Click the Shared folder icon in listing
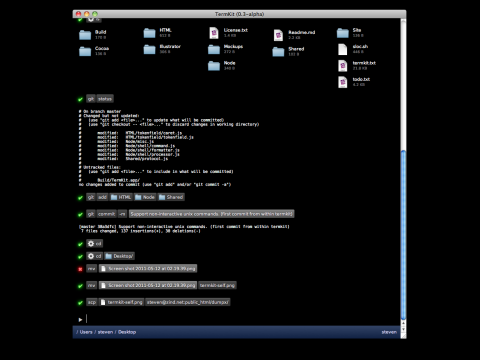480x360 pixels. [x=278, y=51]
